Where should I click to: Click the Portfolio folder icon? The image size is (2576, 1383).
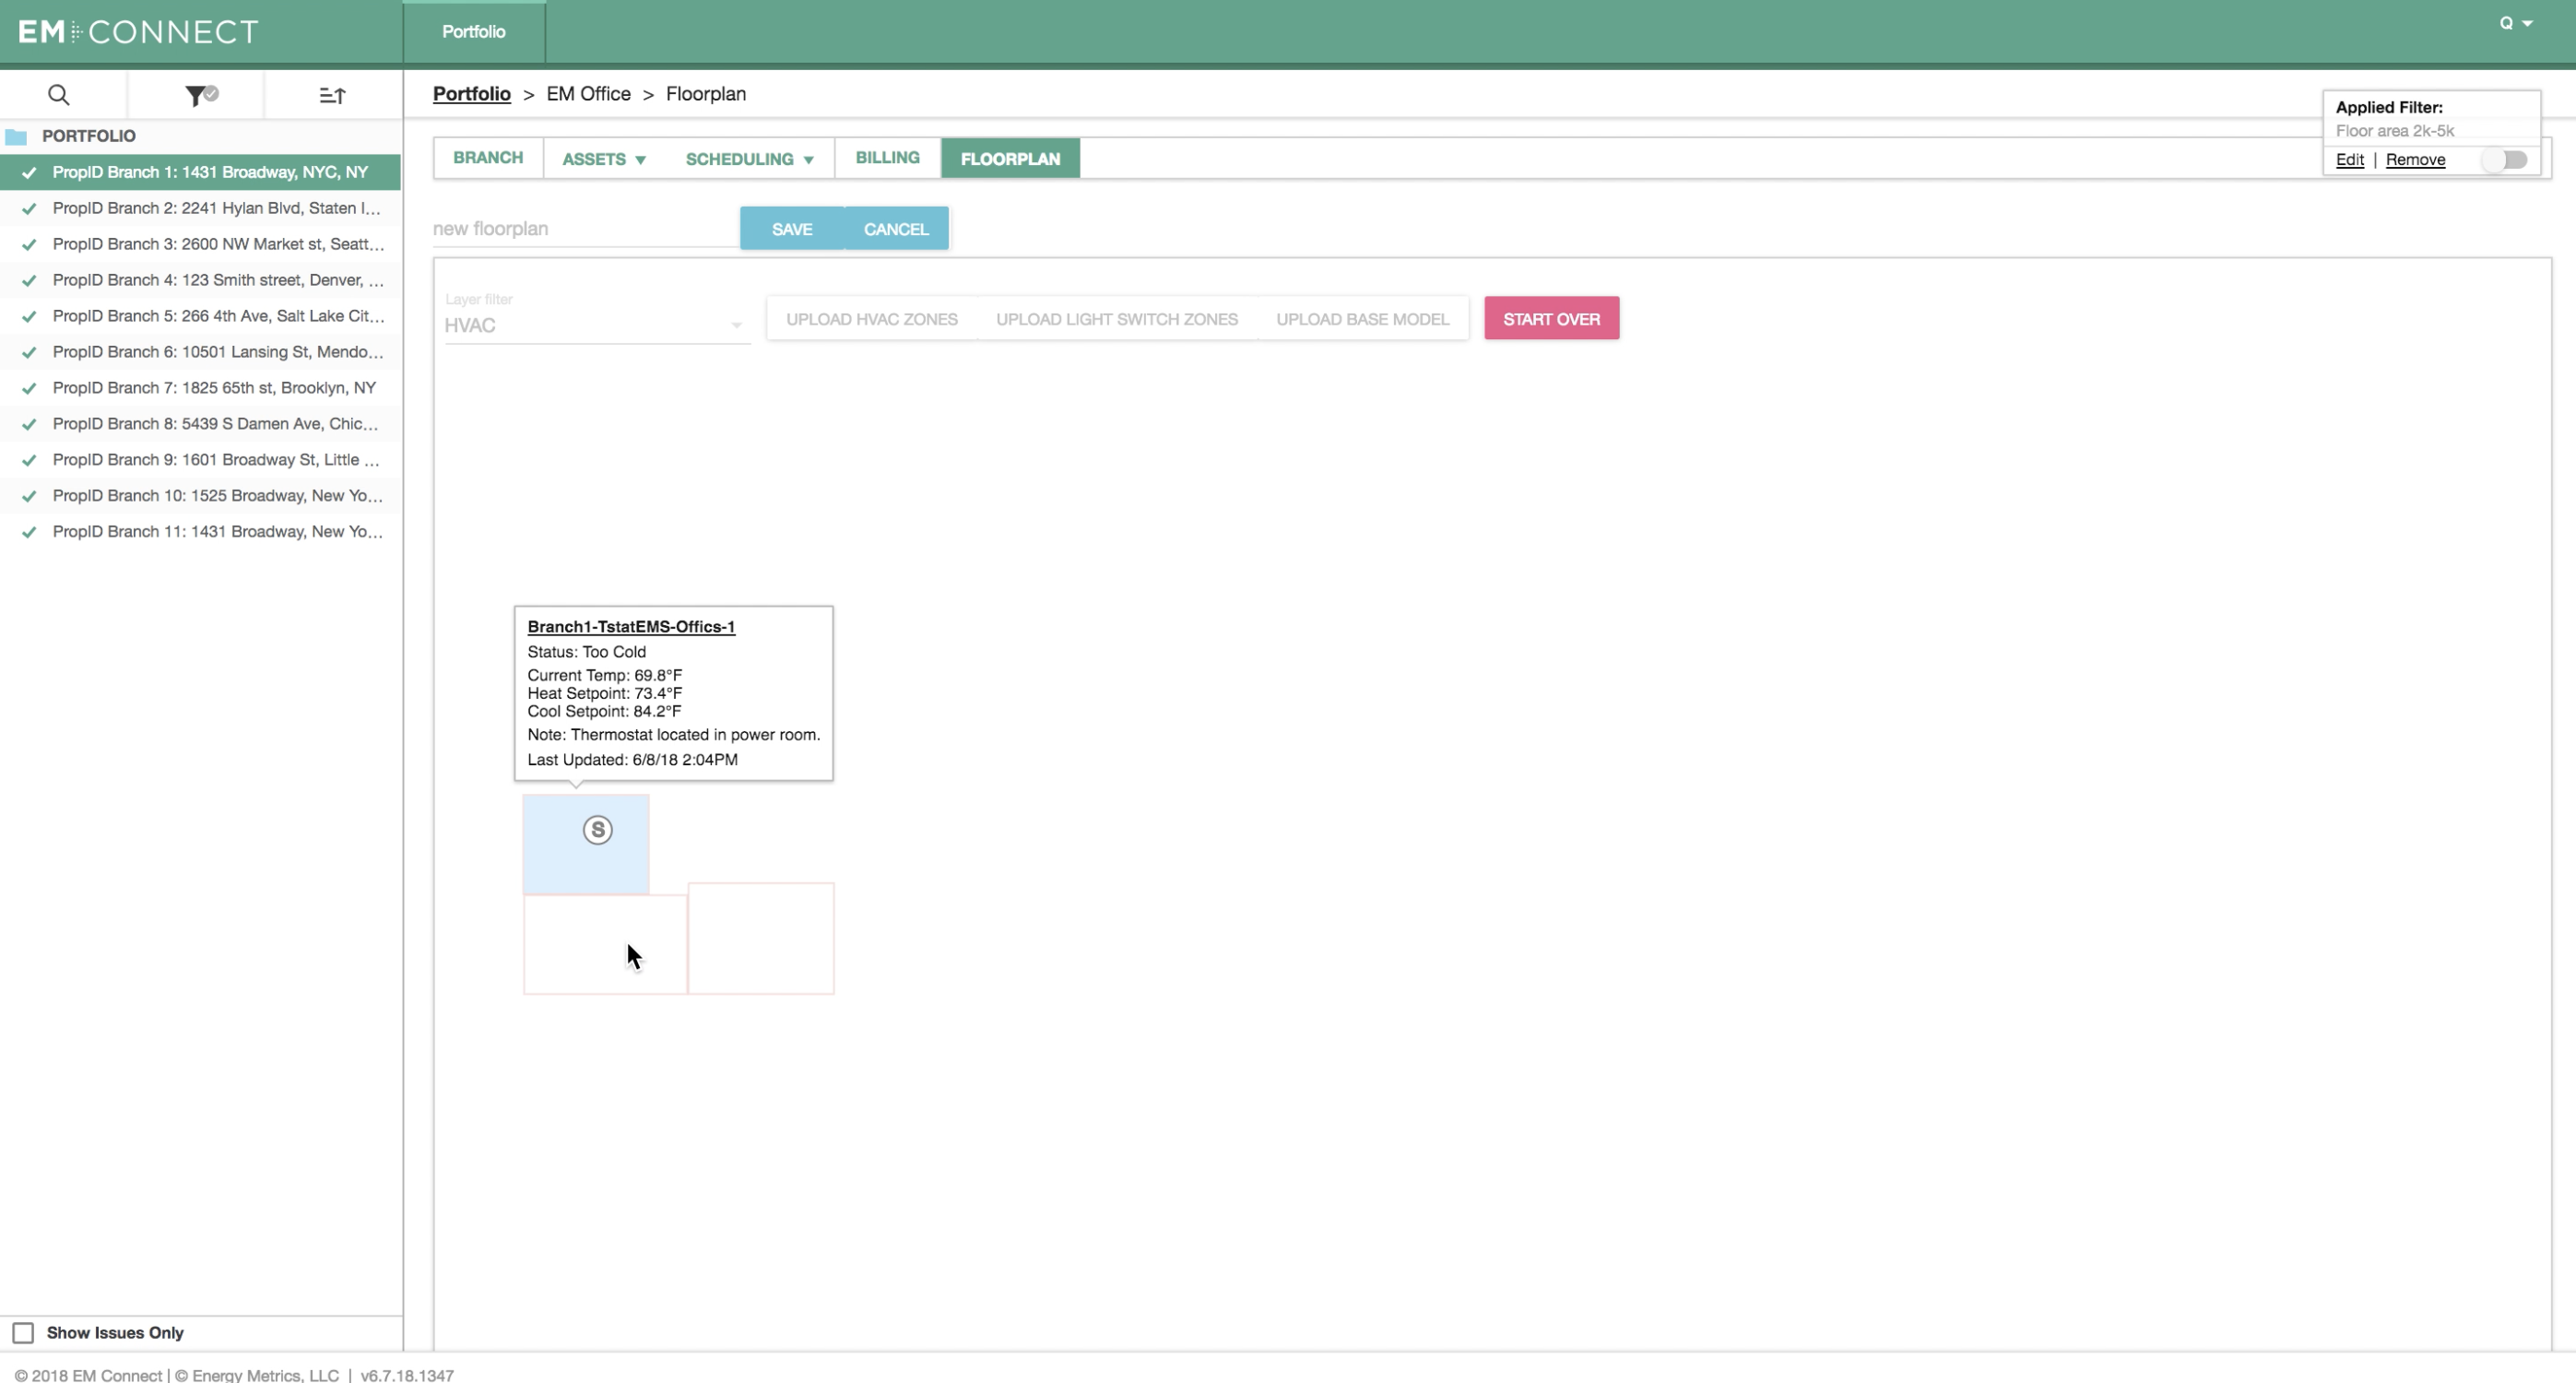point(16,136)
